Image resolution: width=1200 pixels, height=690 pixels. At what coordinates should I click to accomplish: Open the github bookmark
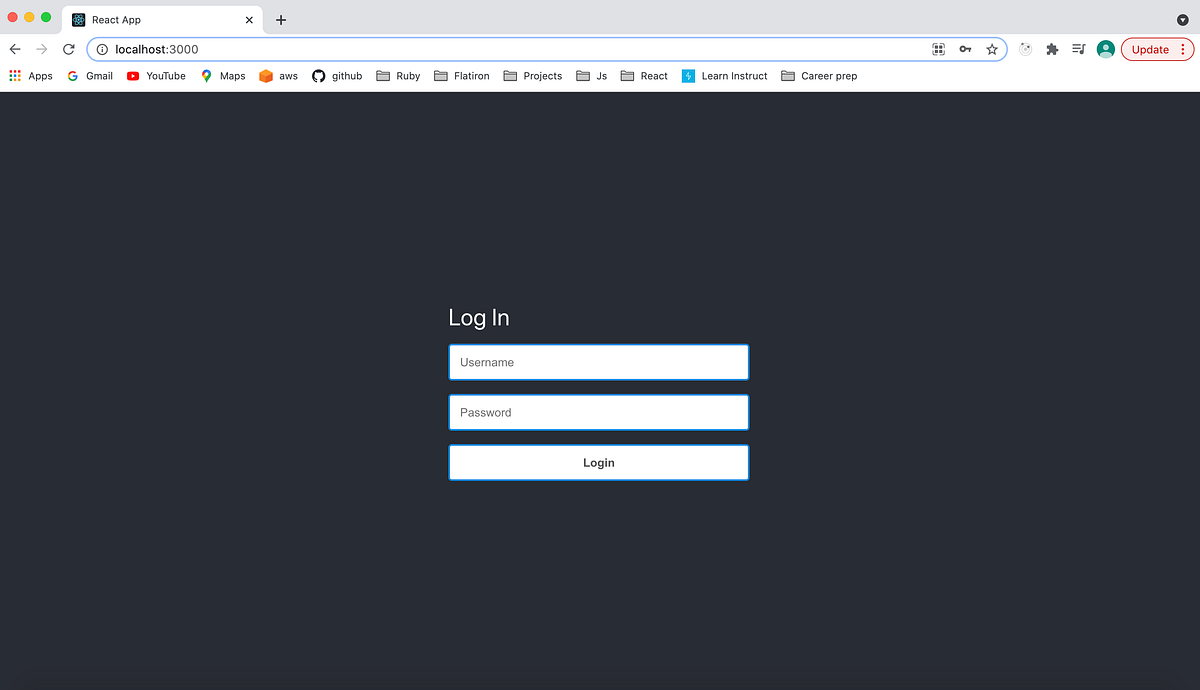[x=337, y=75]
